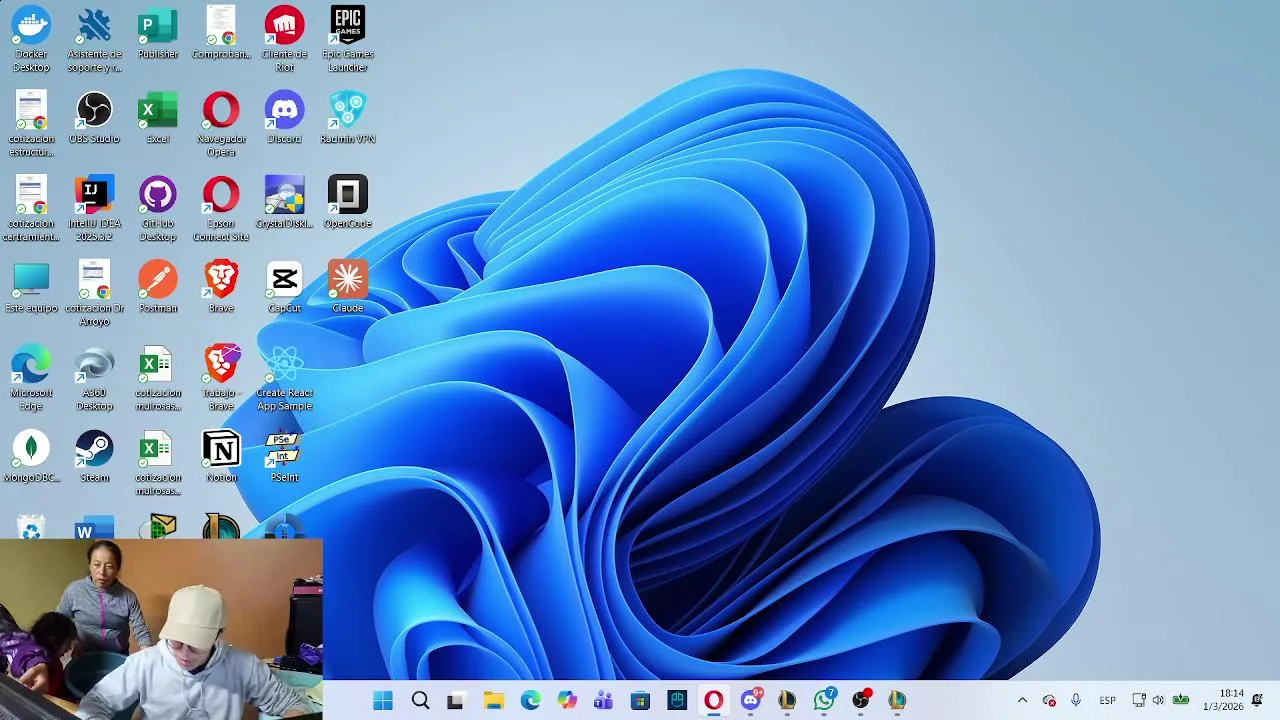Select the PSeInt desktop shortcut
Image resolution: width=1280 pixels, height=720 pixels.
coord(284,457)
